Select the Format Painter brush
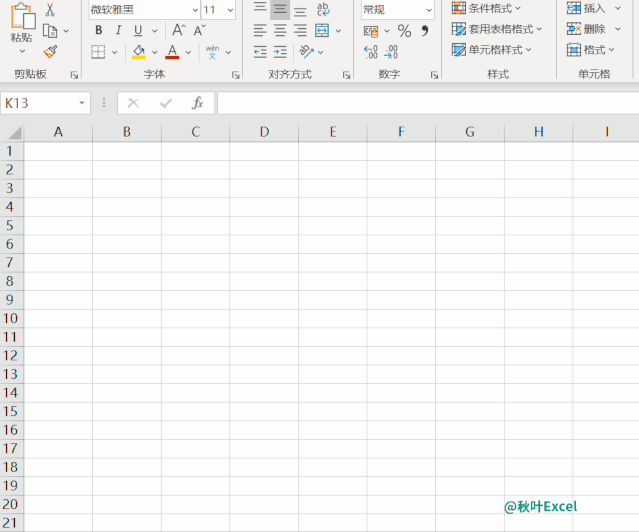 coord(50,52)
